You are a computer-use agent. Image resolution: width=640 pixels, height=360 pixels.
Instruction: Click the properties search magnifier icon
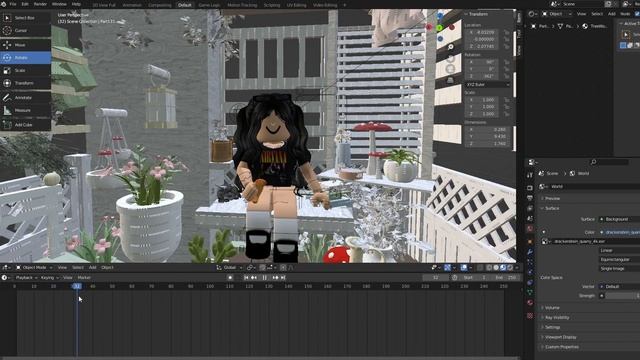point(593,162)
